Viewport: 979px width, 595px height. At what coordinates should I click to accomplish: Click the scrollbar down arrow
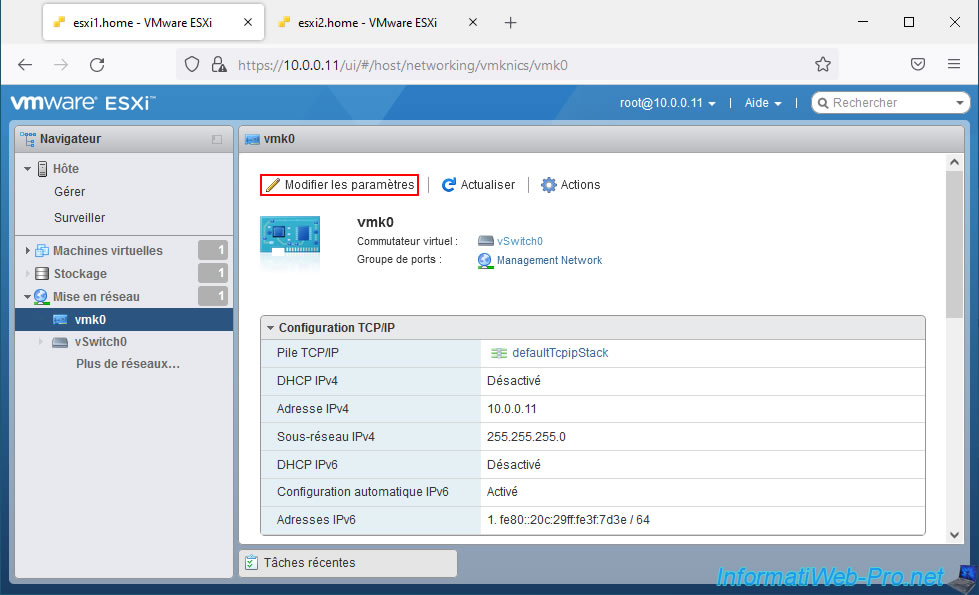point(954,535)
